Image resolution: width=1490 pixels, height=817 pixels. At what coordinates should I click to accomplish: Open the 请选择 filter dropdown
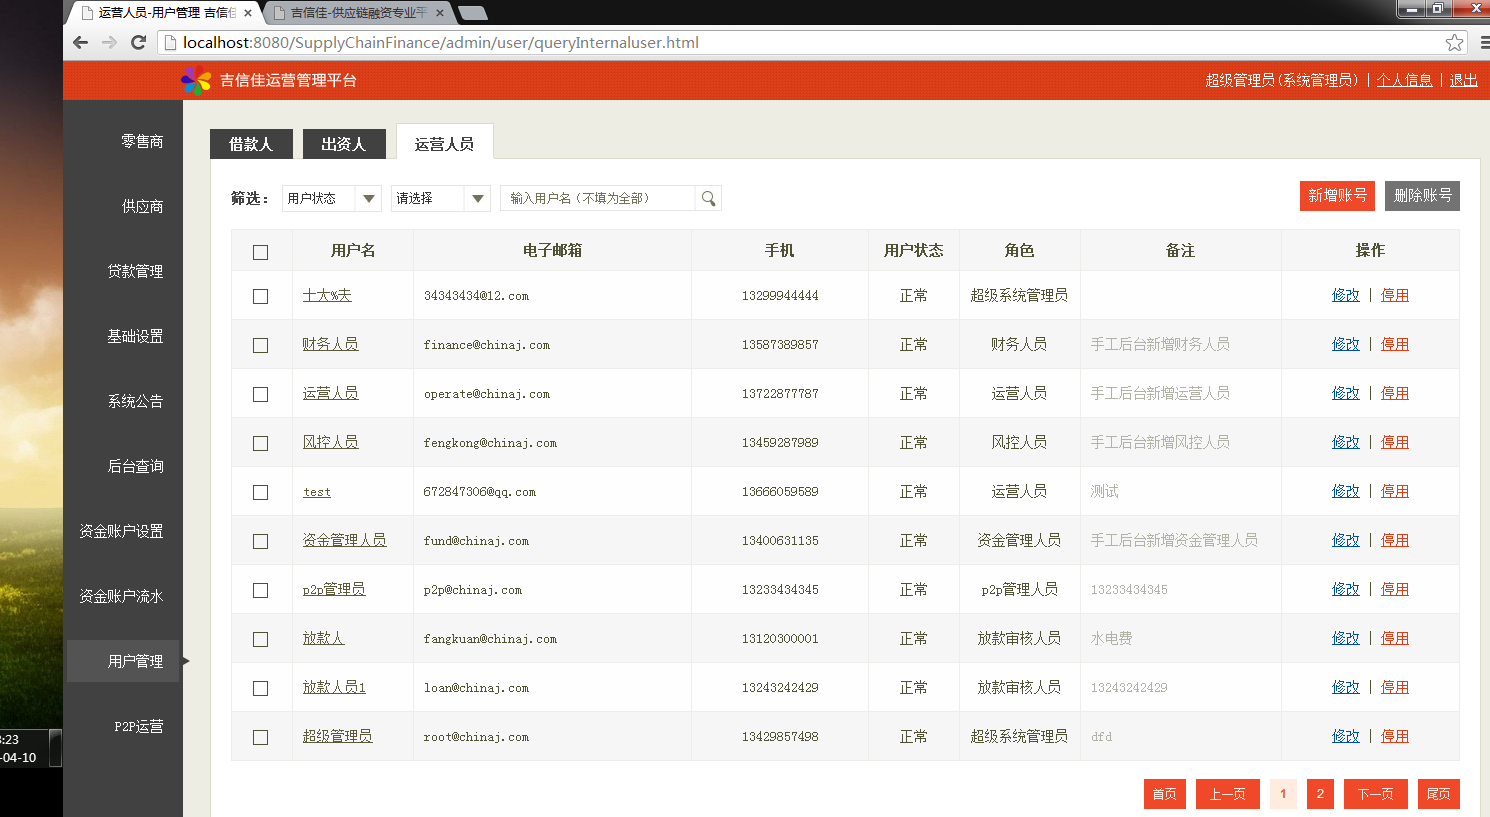click(441, 198)
